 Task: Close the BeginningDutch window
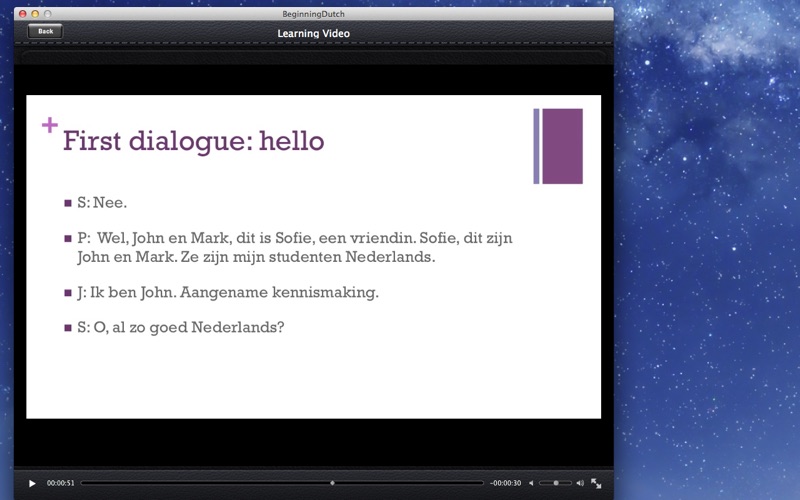click(x=22, y=14)
